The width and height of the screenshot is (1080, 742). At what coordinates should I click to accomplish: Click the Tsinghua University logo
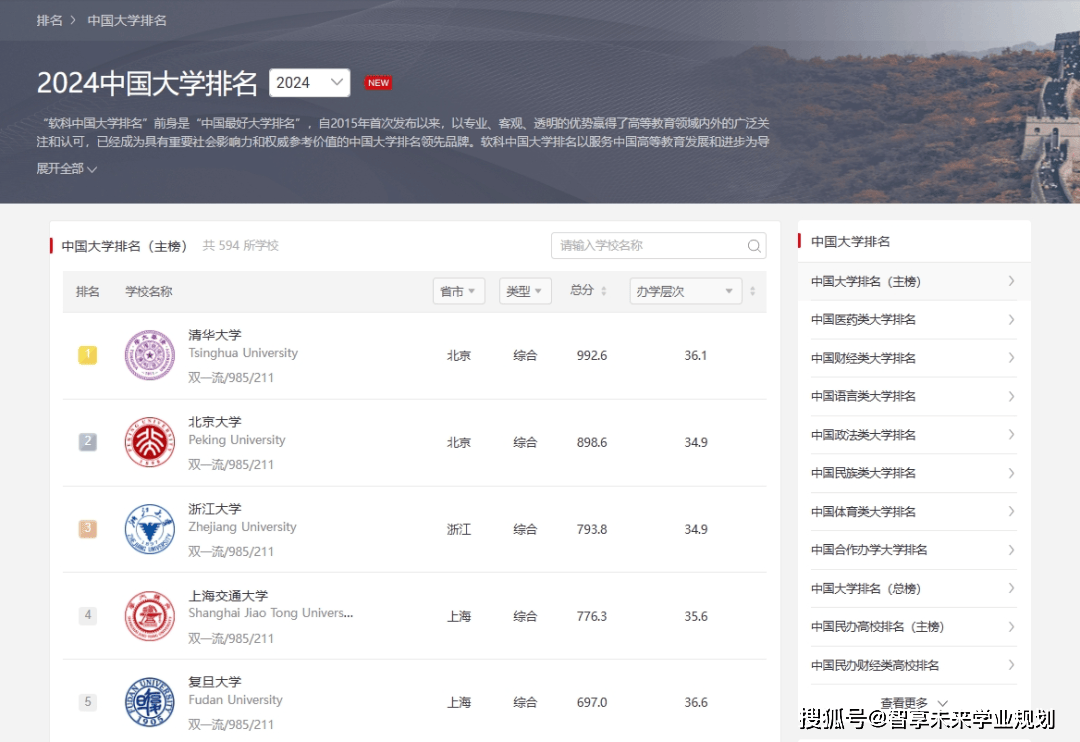(x=149, y=355)
